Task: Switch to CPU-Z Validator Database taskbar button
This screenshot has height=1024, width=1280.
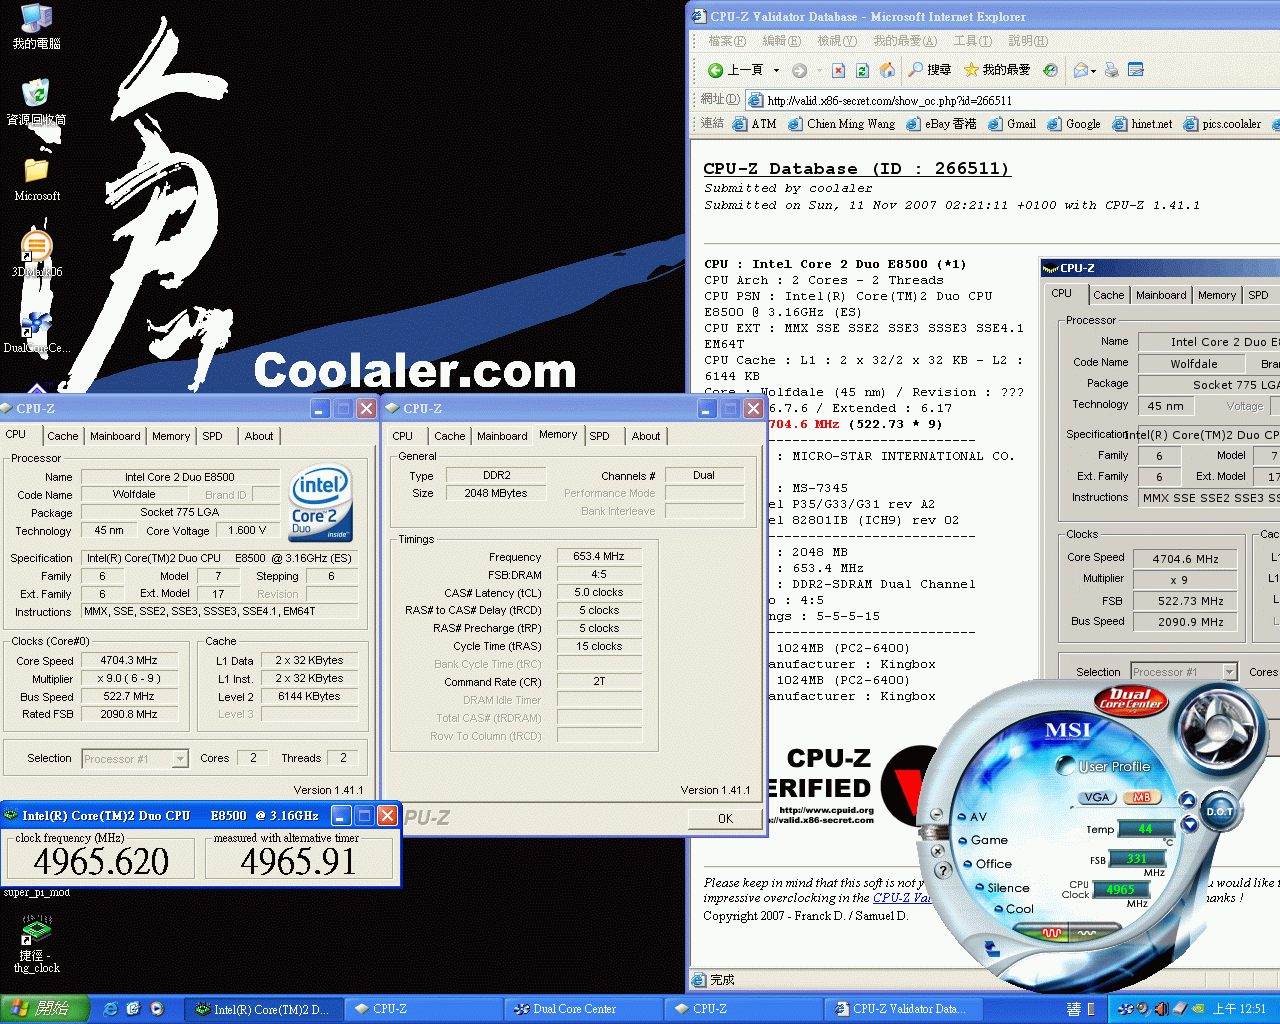Action: pyautogui.click(x=902, y=1009)
